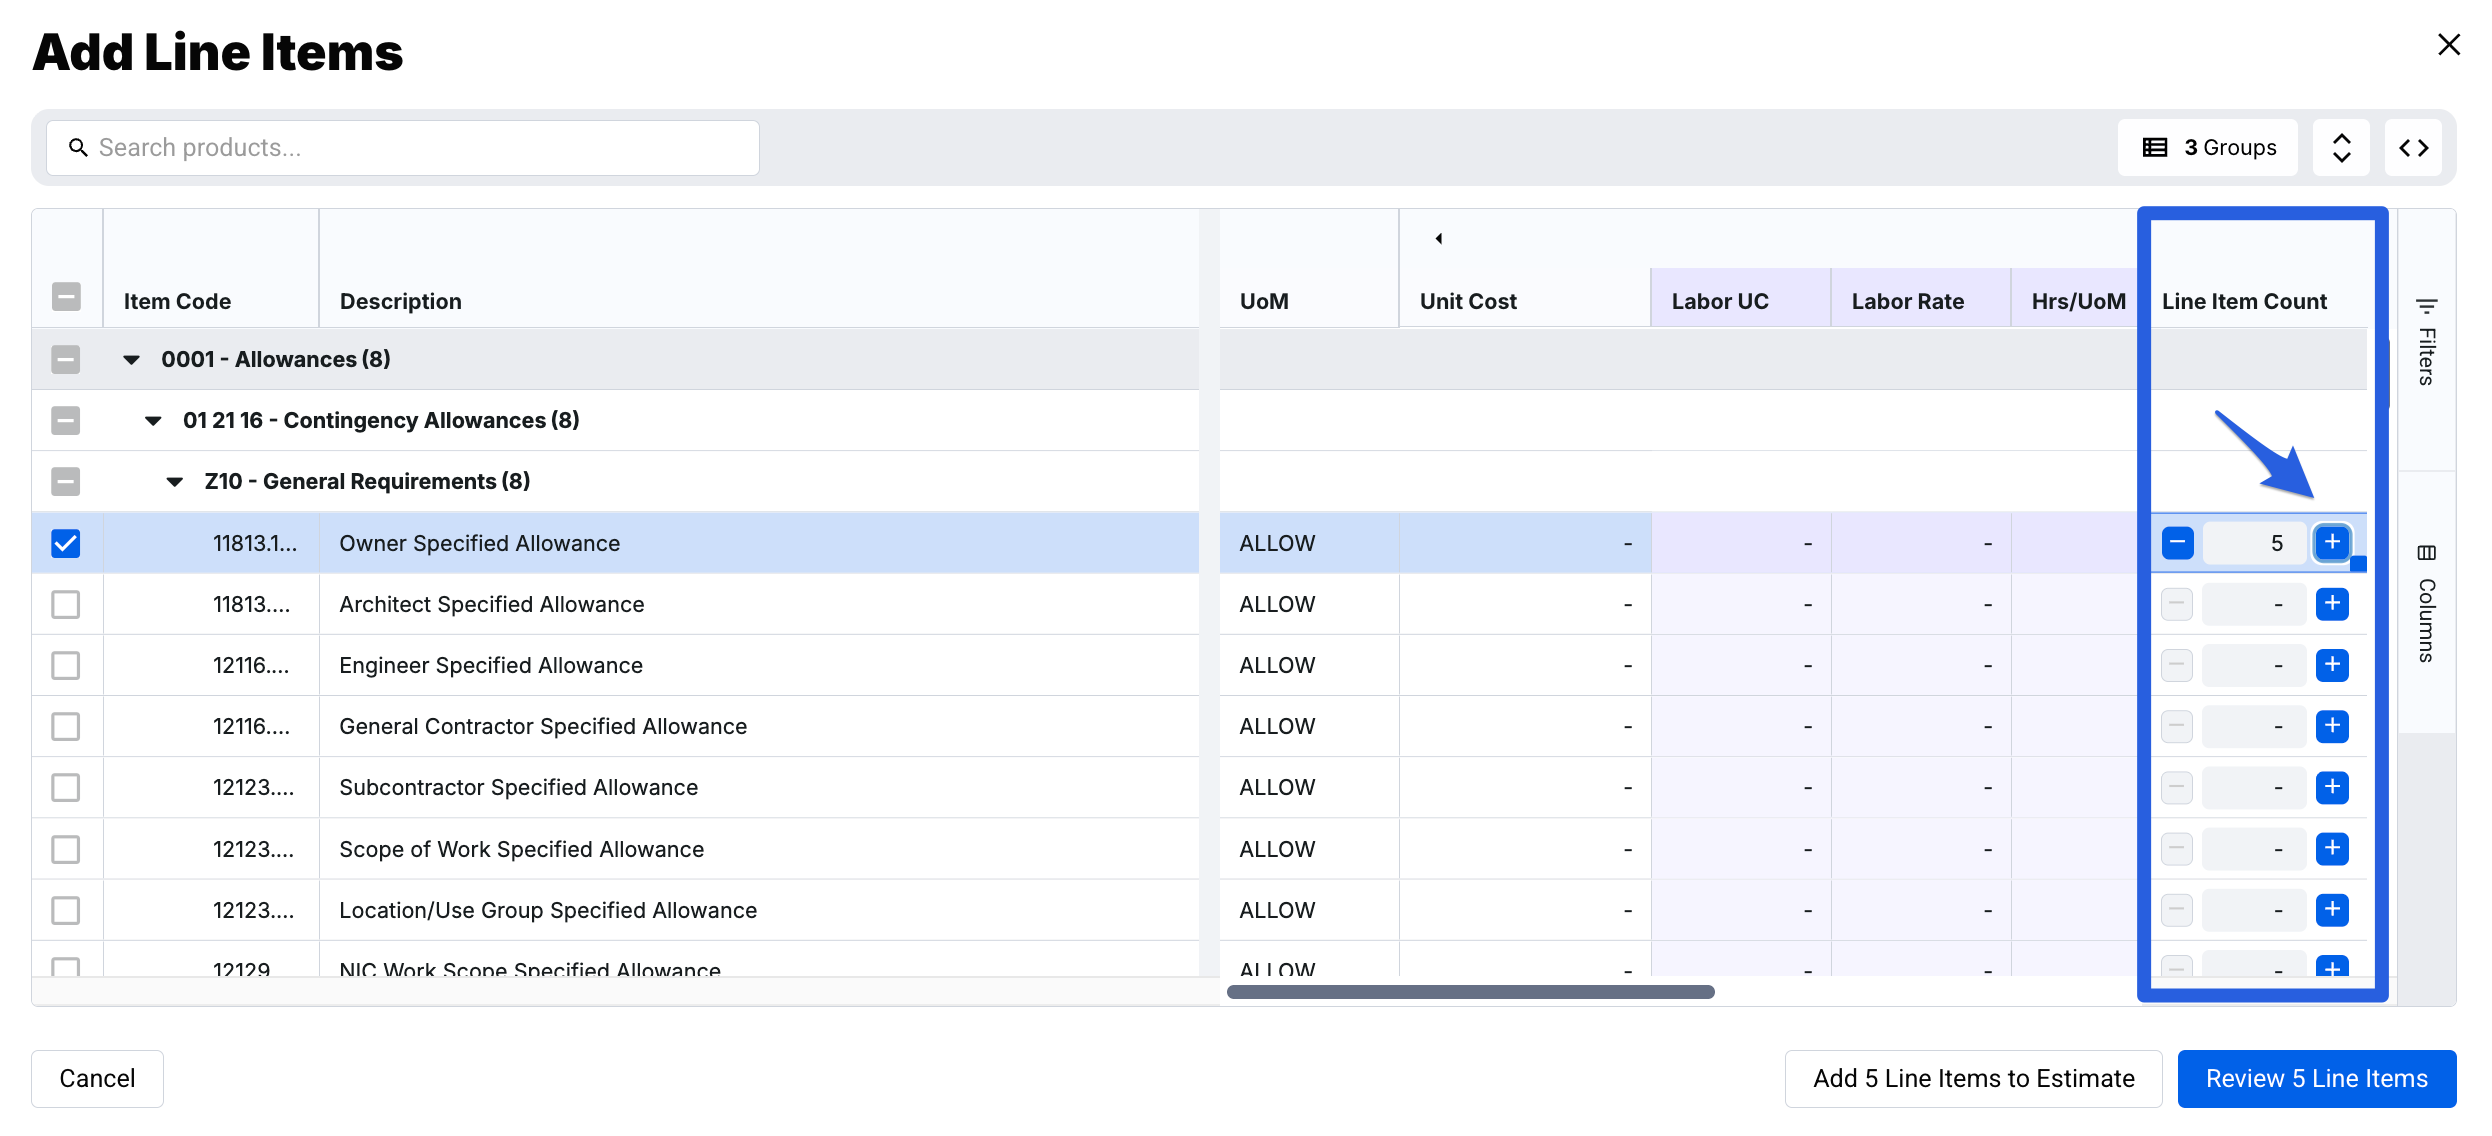
Task: Increment count for Architect Specified Allowance
Action: [2332, 604]
